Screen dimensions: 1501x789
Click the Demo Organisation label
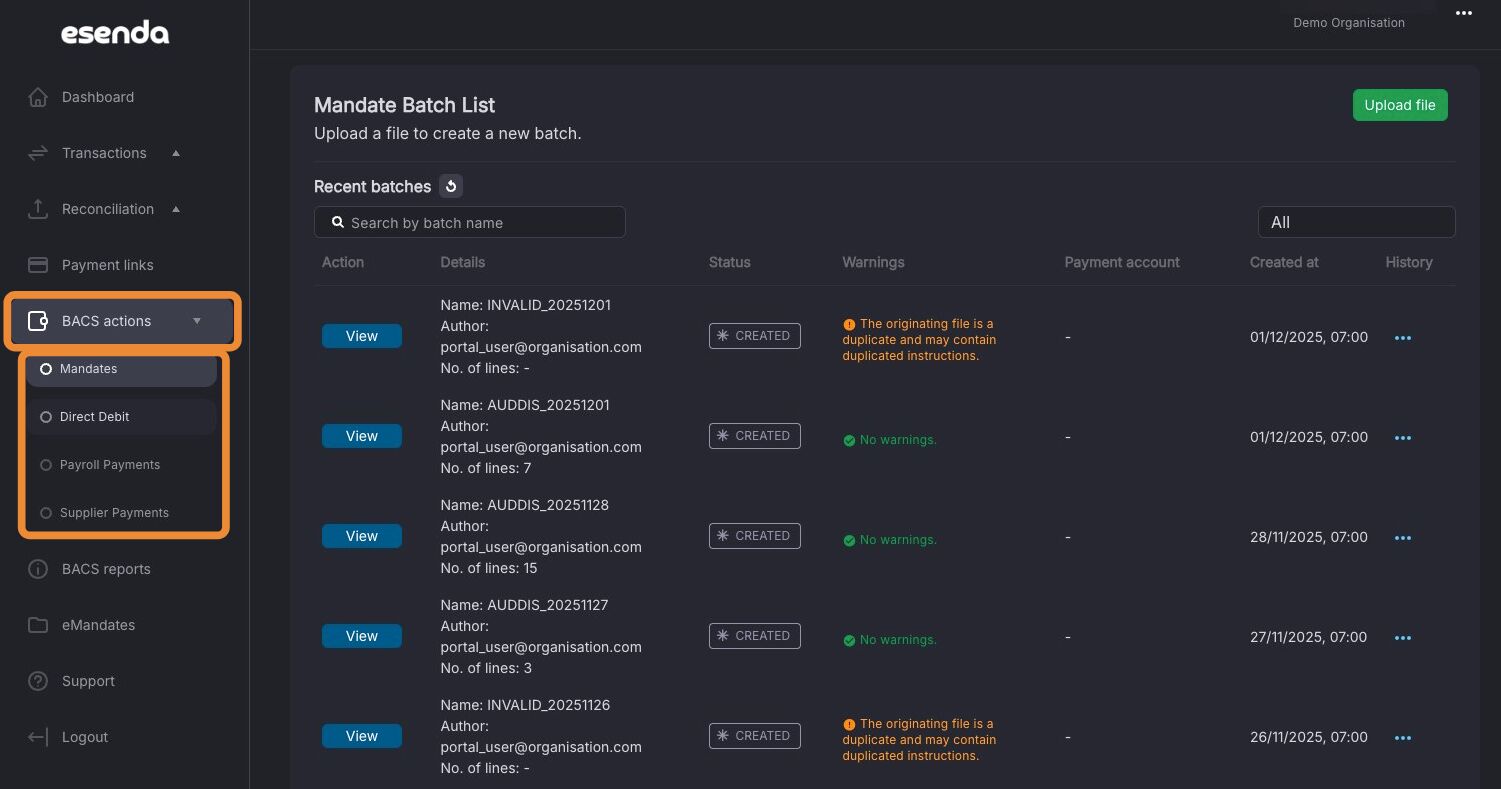click(1349, 22)
